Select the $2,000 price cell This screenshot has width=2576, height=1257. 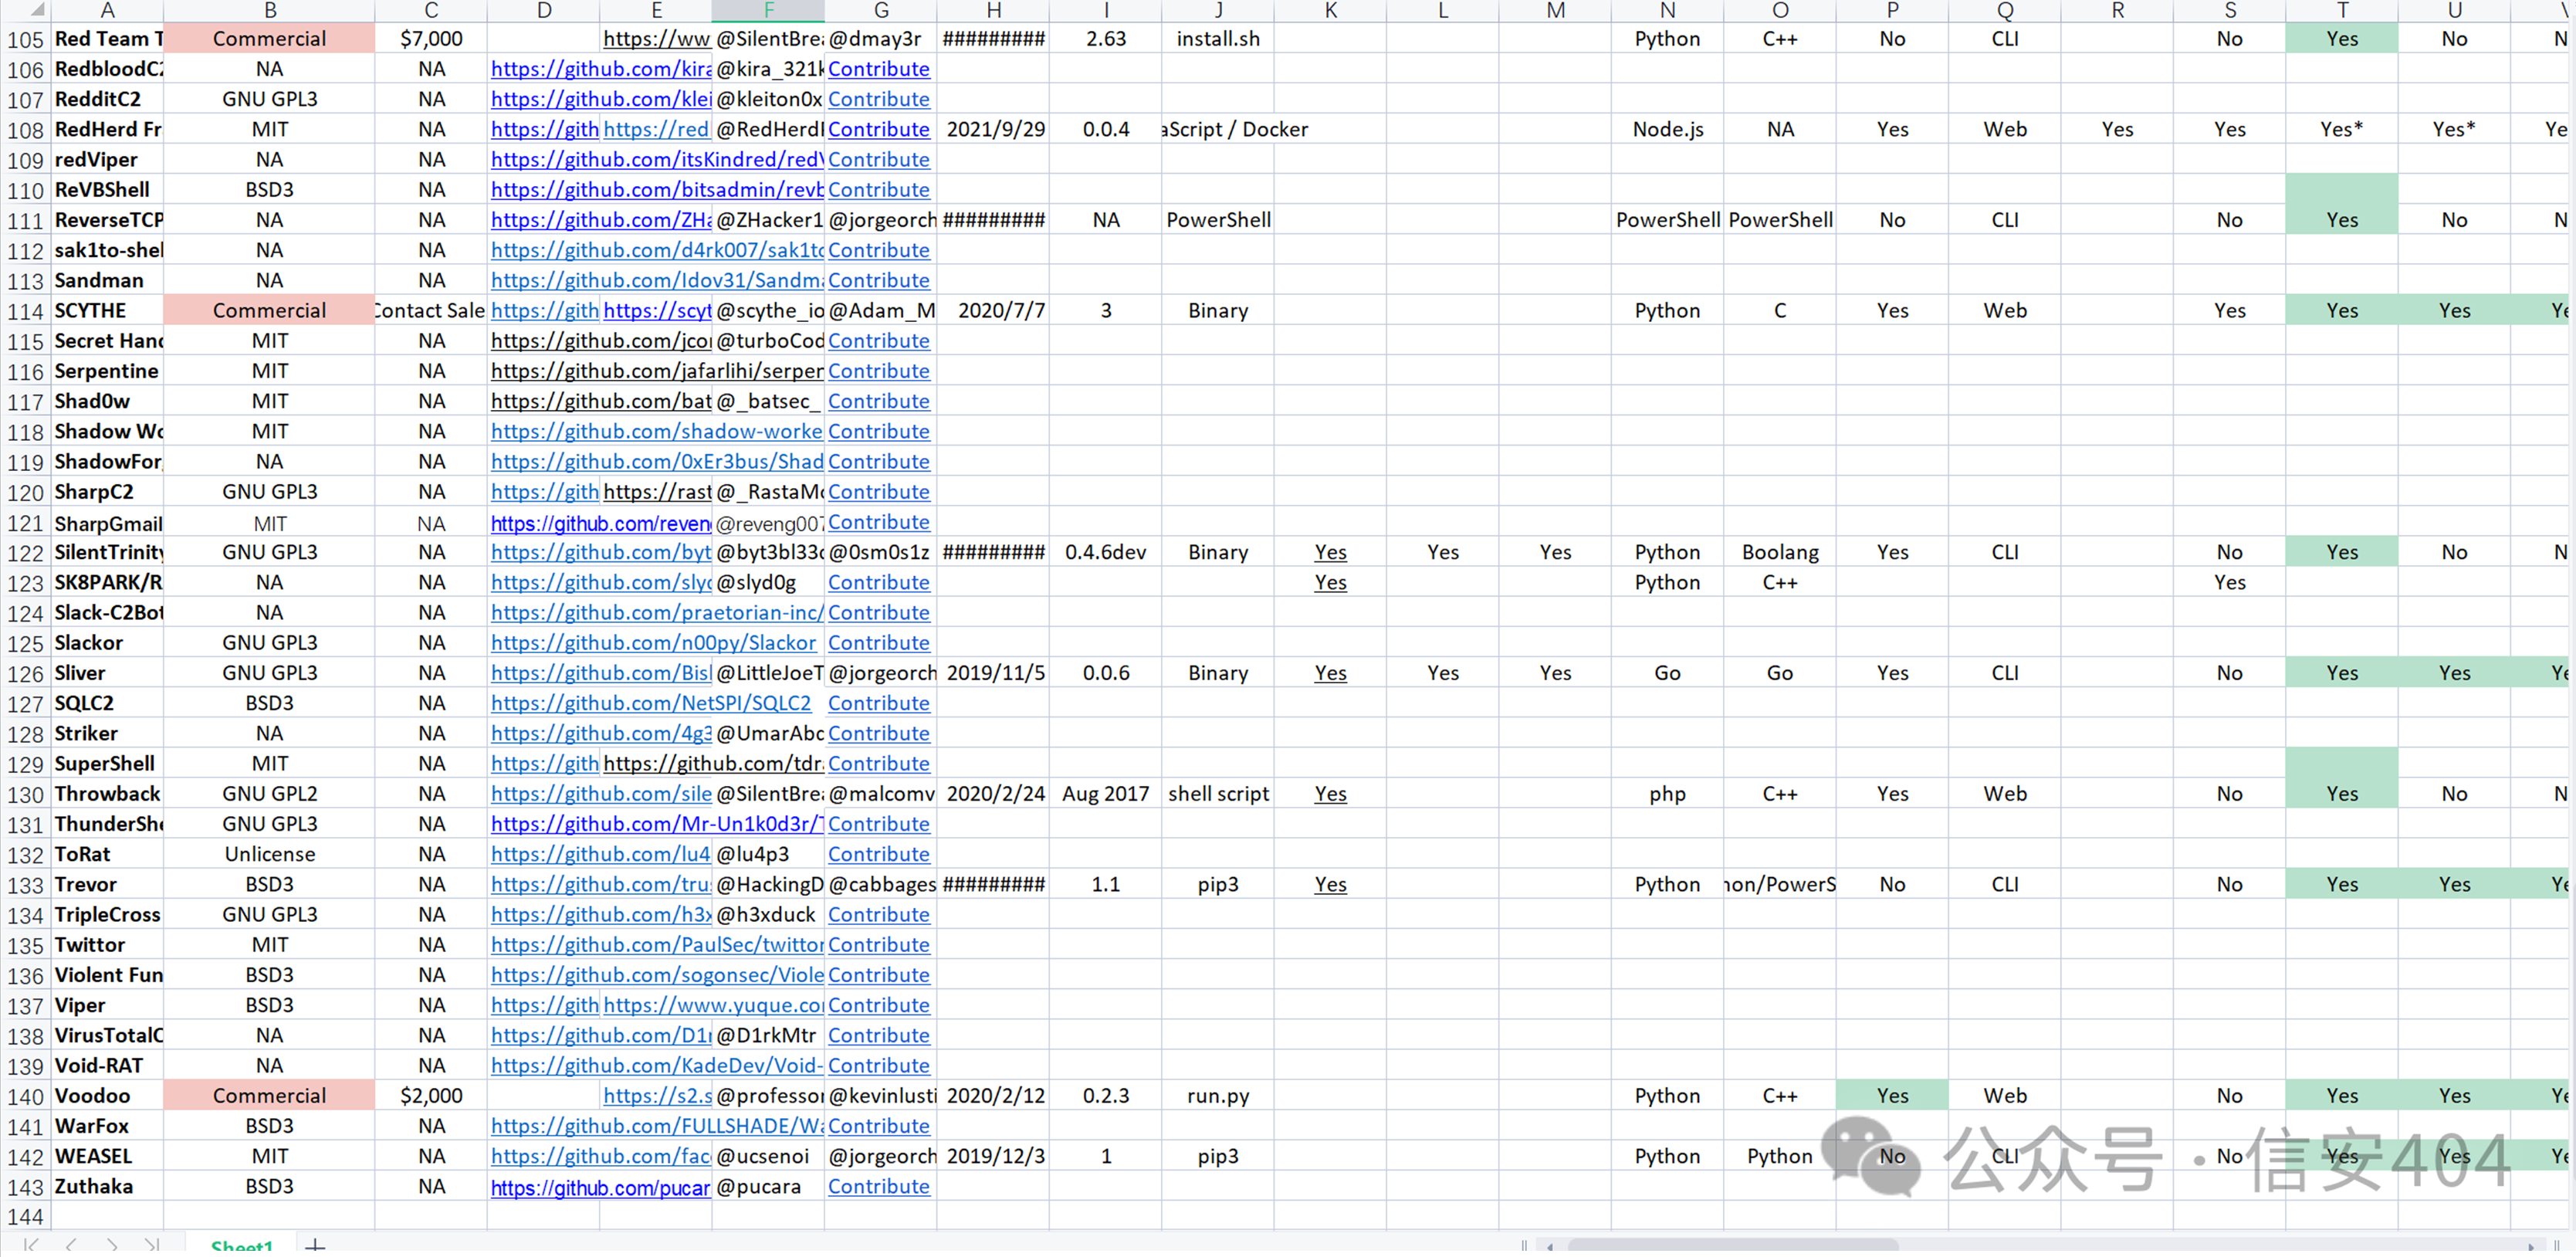(x=431, y=1096)
